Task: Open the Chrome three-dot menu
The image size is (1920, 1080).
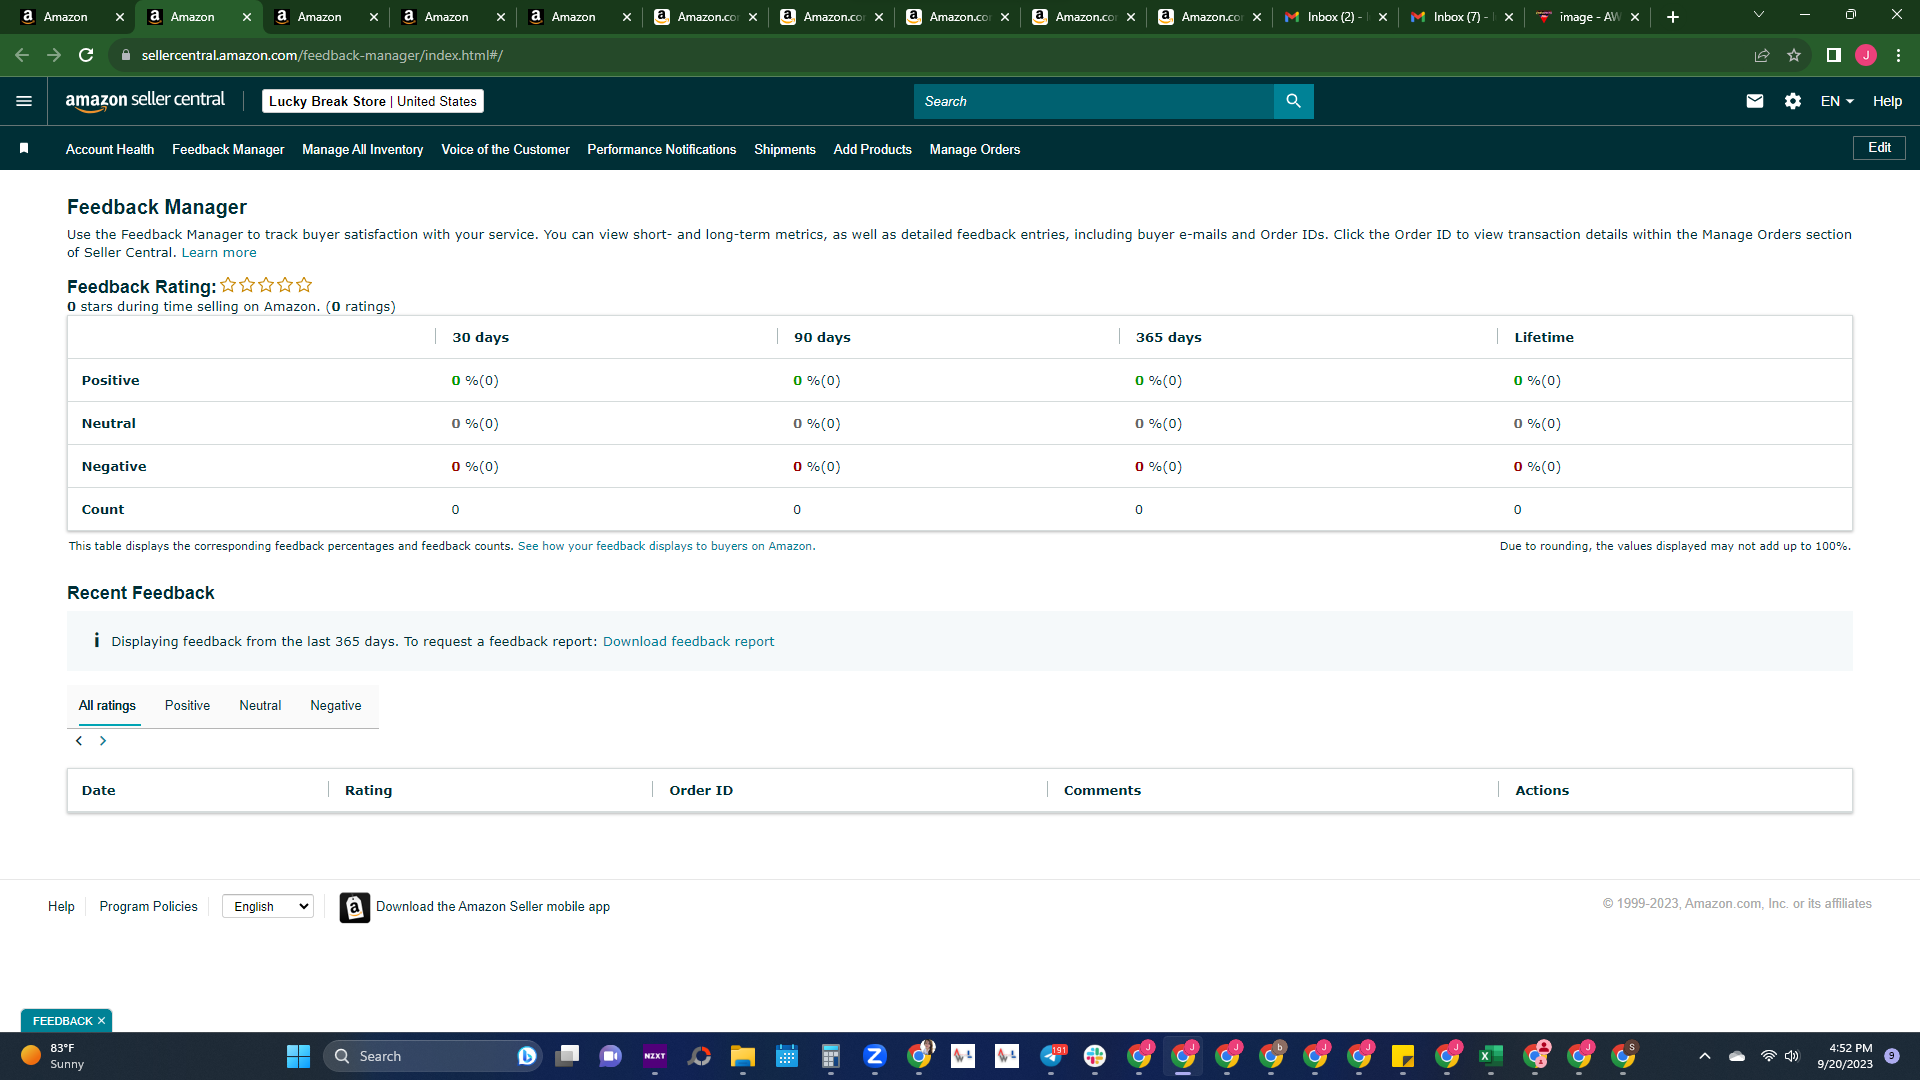Action: coord(1898,55)
